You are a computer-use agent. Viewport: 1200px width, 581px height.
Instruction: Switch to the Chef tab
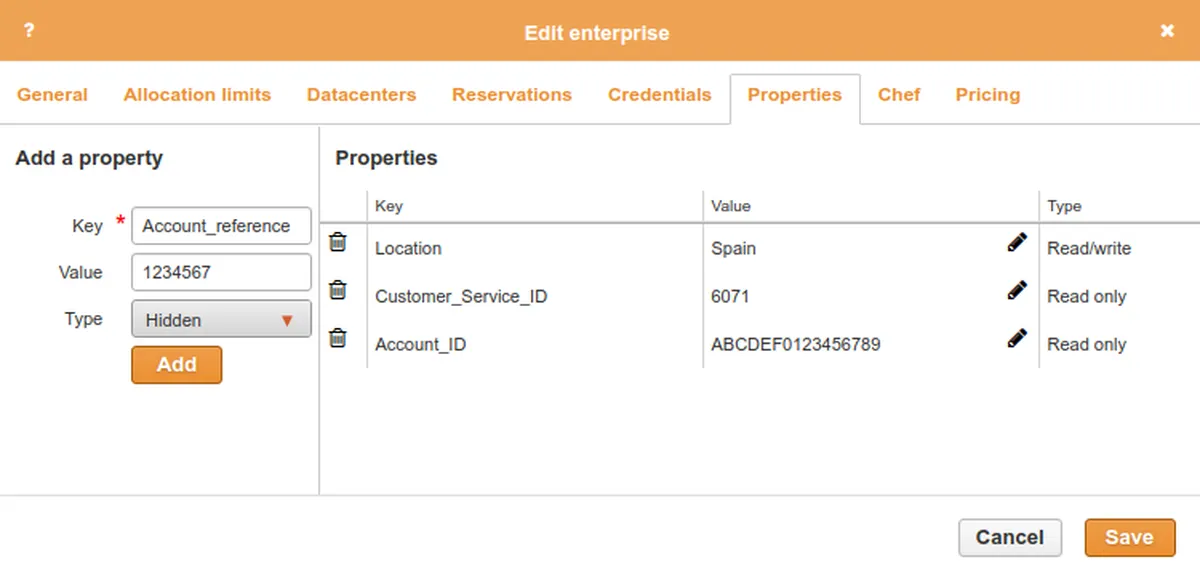[x=898, y=95]
